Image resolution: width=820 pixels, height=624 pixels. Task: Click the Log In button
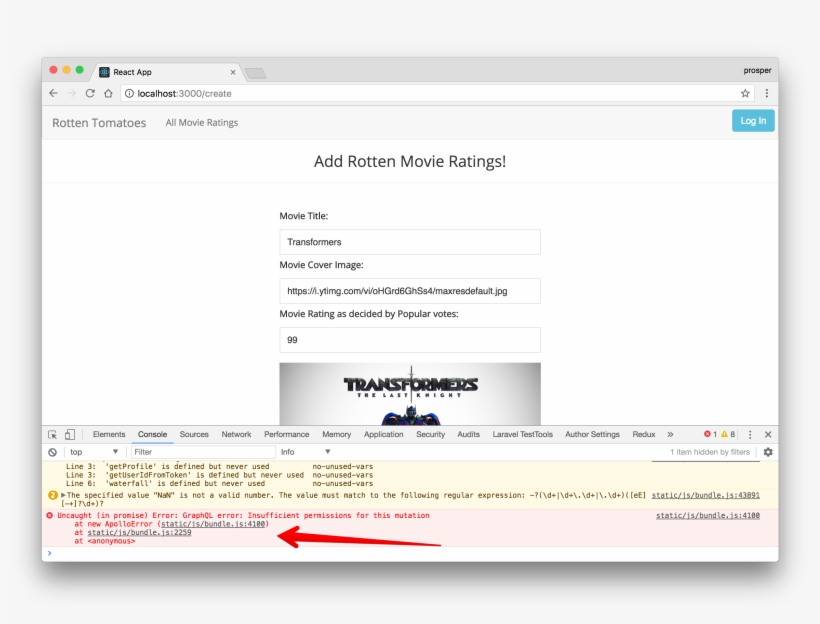pos(753,121)
